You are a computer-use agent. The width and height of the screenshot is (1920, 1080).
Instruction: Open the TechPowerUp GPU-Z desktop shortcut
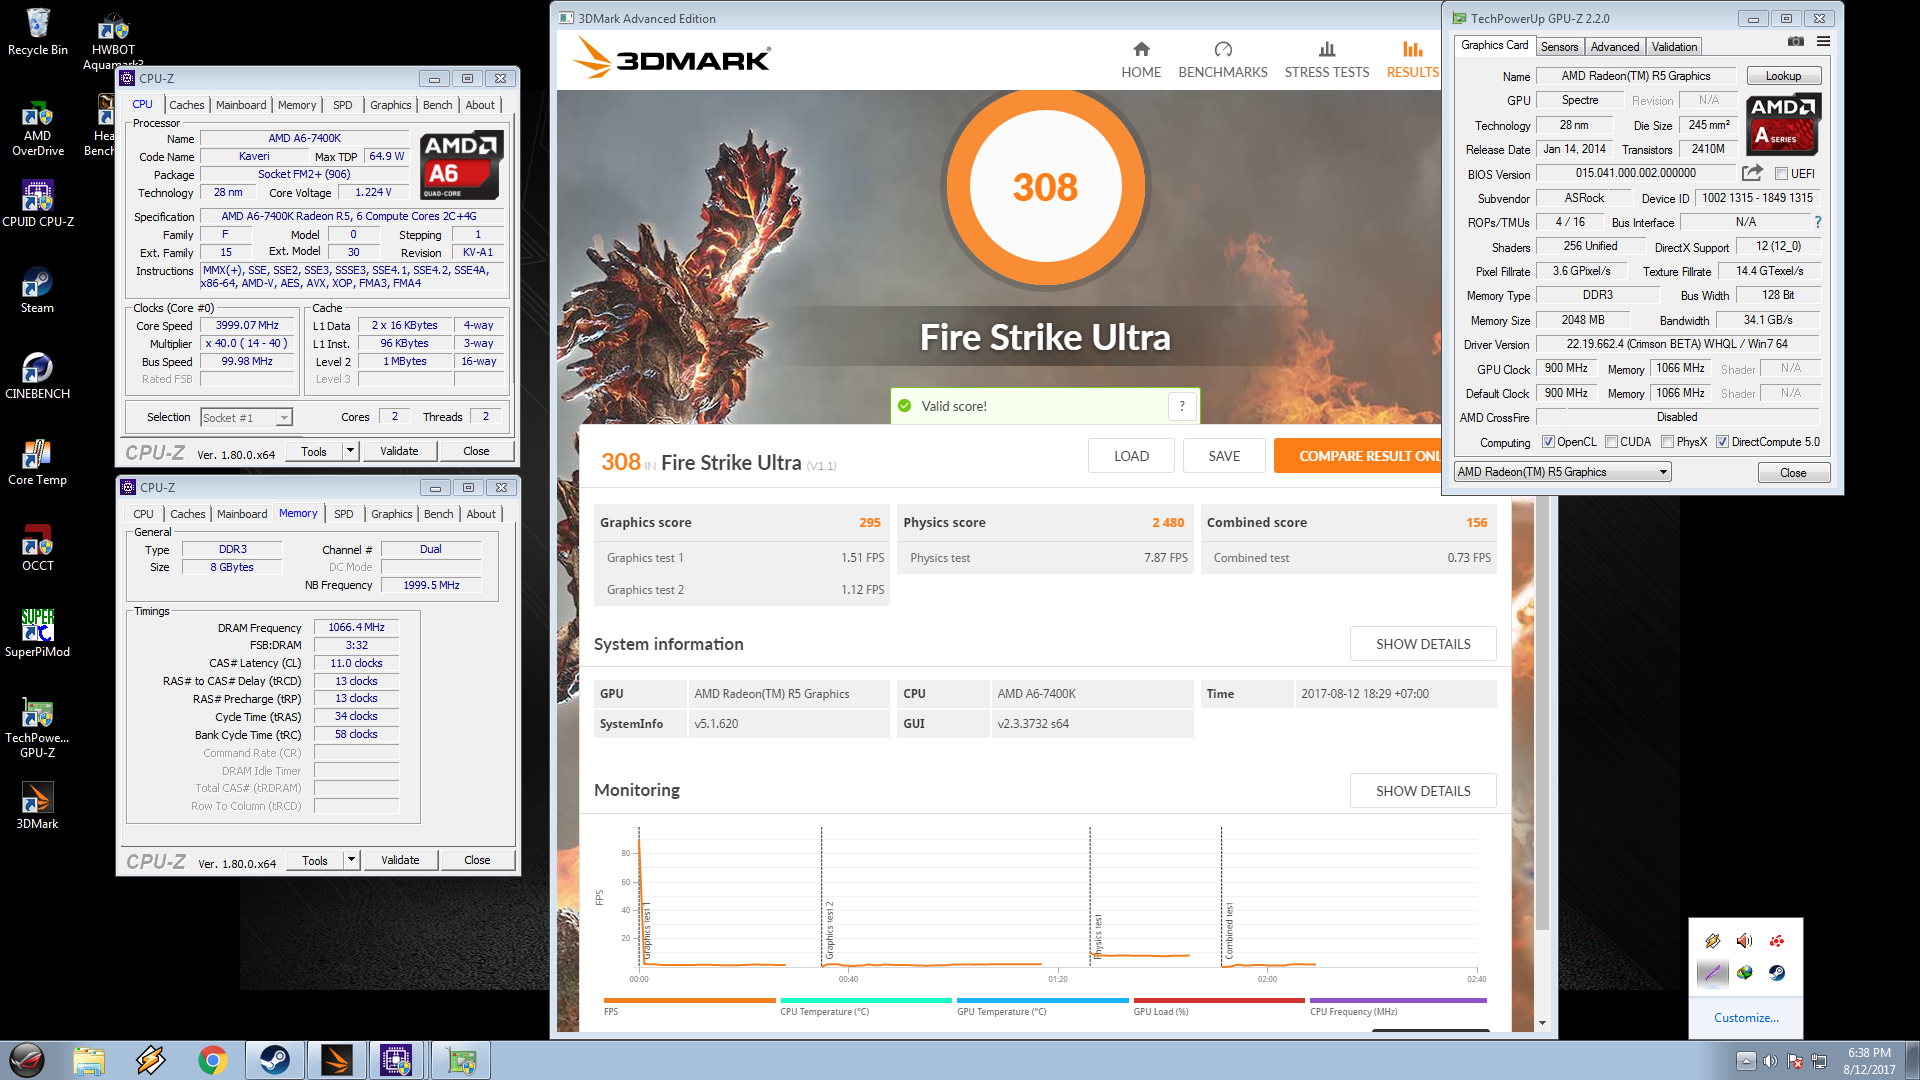click(38, 728)
